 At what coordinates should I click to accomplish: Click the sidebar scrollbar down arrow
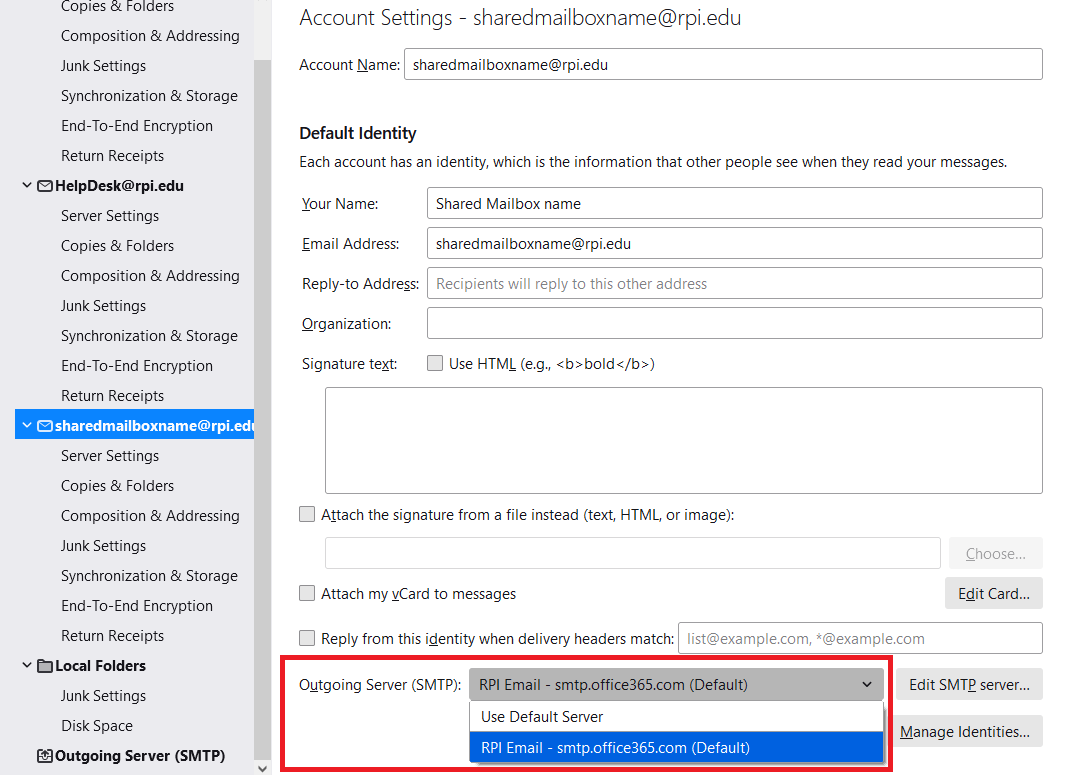point(262,768)
